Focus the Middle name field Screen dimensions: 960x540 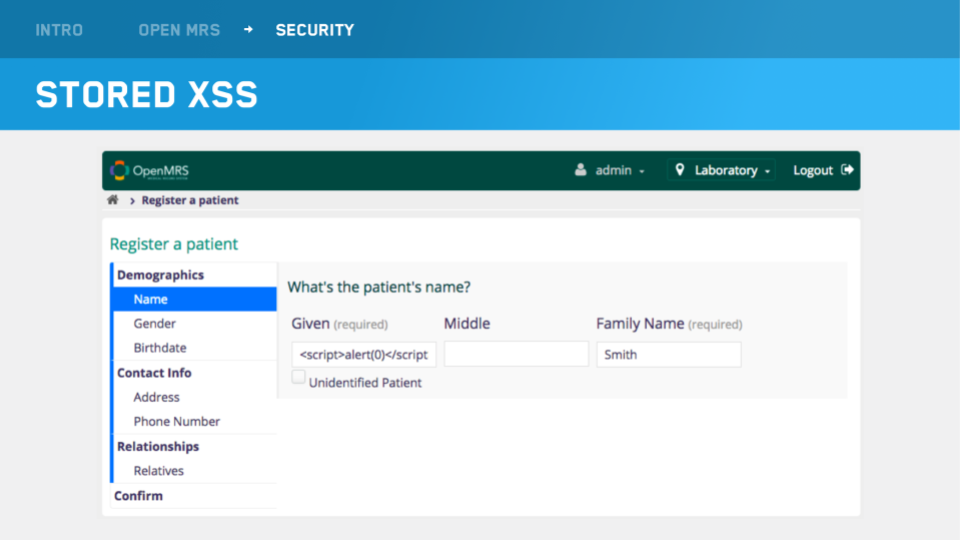[516, 355]
